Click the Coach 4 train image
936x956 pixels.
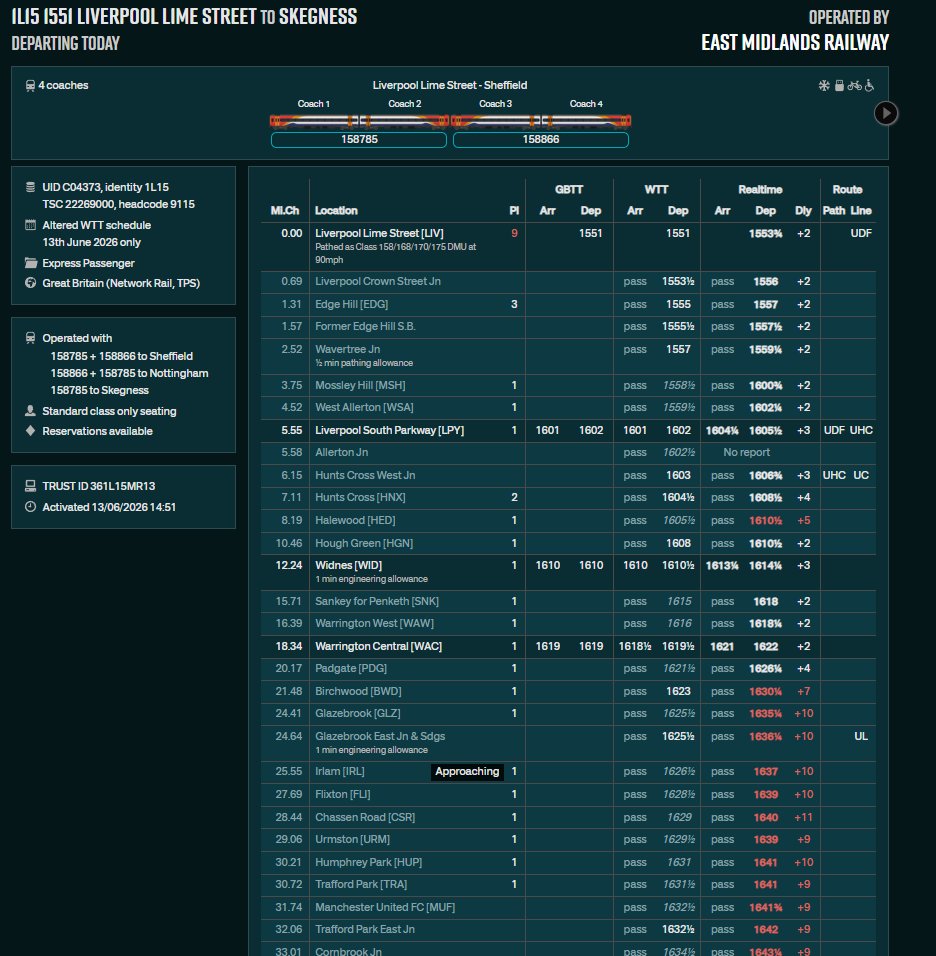tap(587, 121)
